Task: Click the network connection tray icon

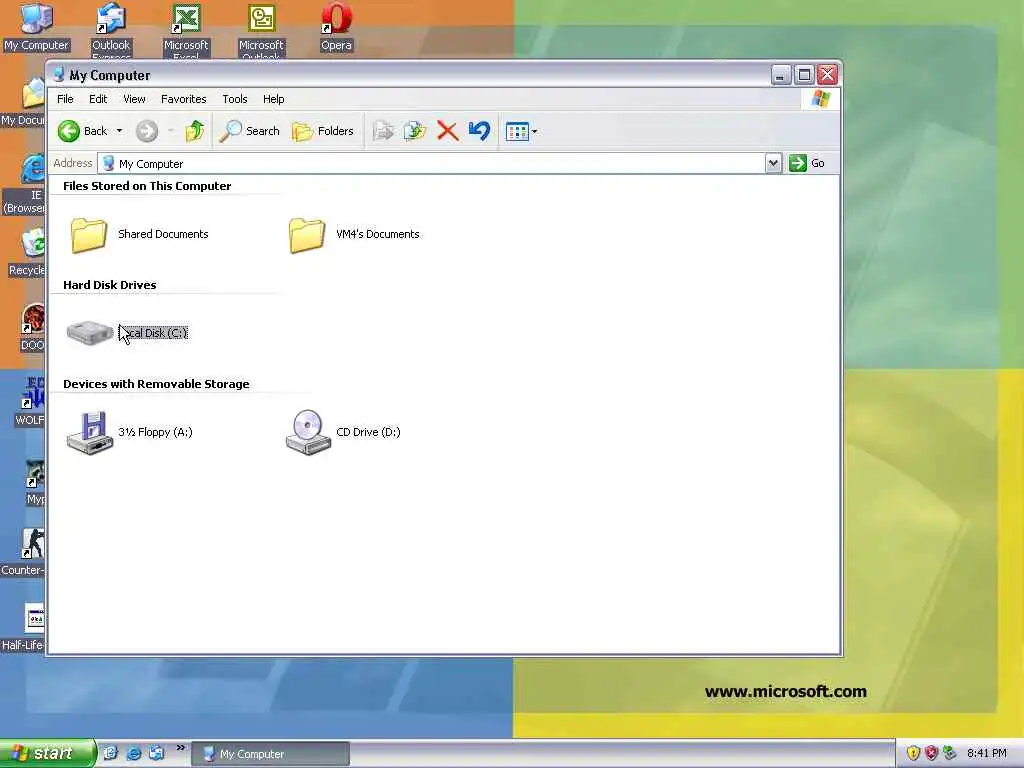Action: point(950,754)
